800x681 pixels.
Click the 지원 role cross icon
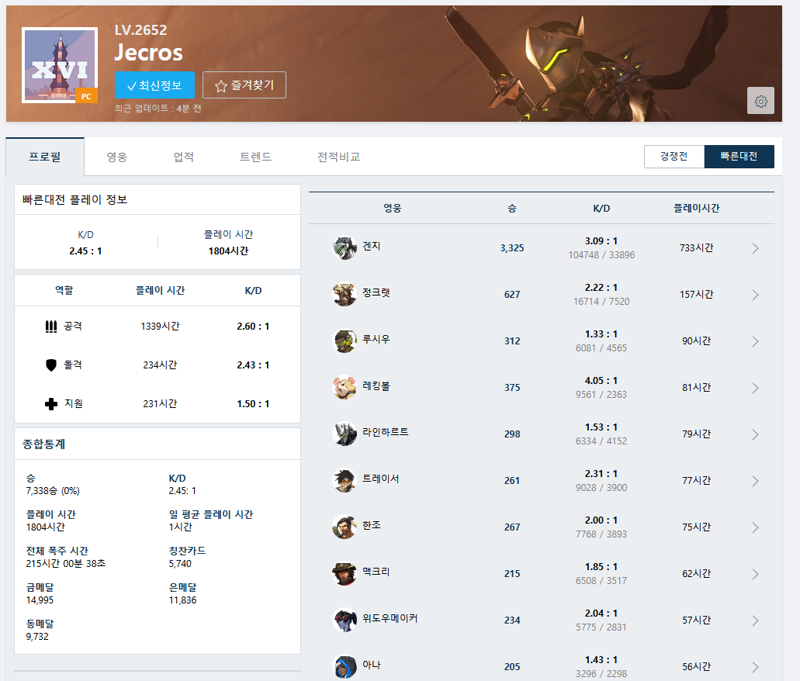pos(51,404)
